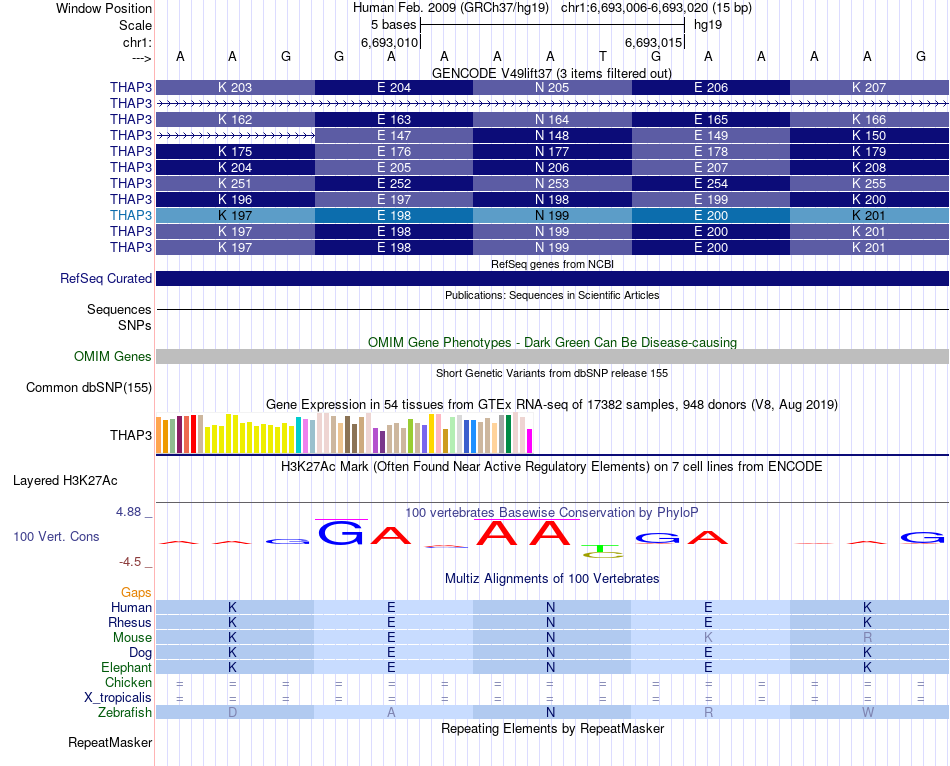Click the Window Position label

(x=104, y=8)
